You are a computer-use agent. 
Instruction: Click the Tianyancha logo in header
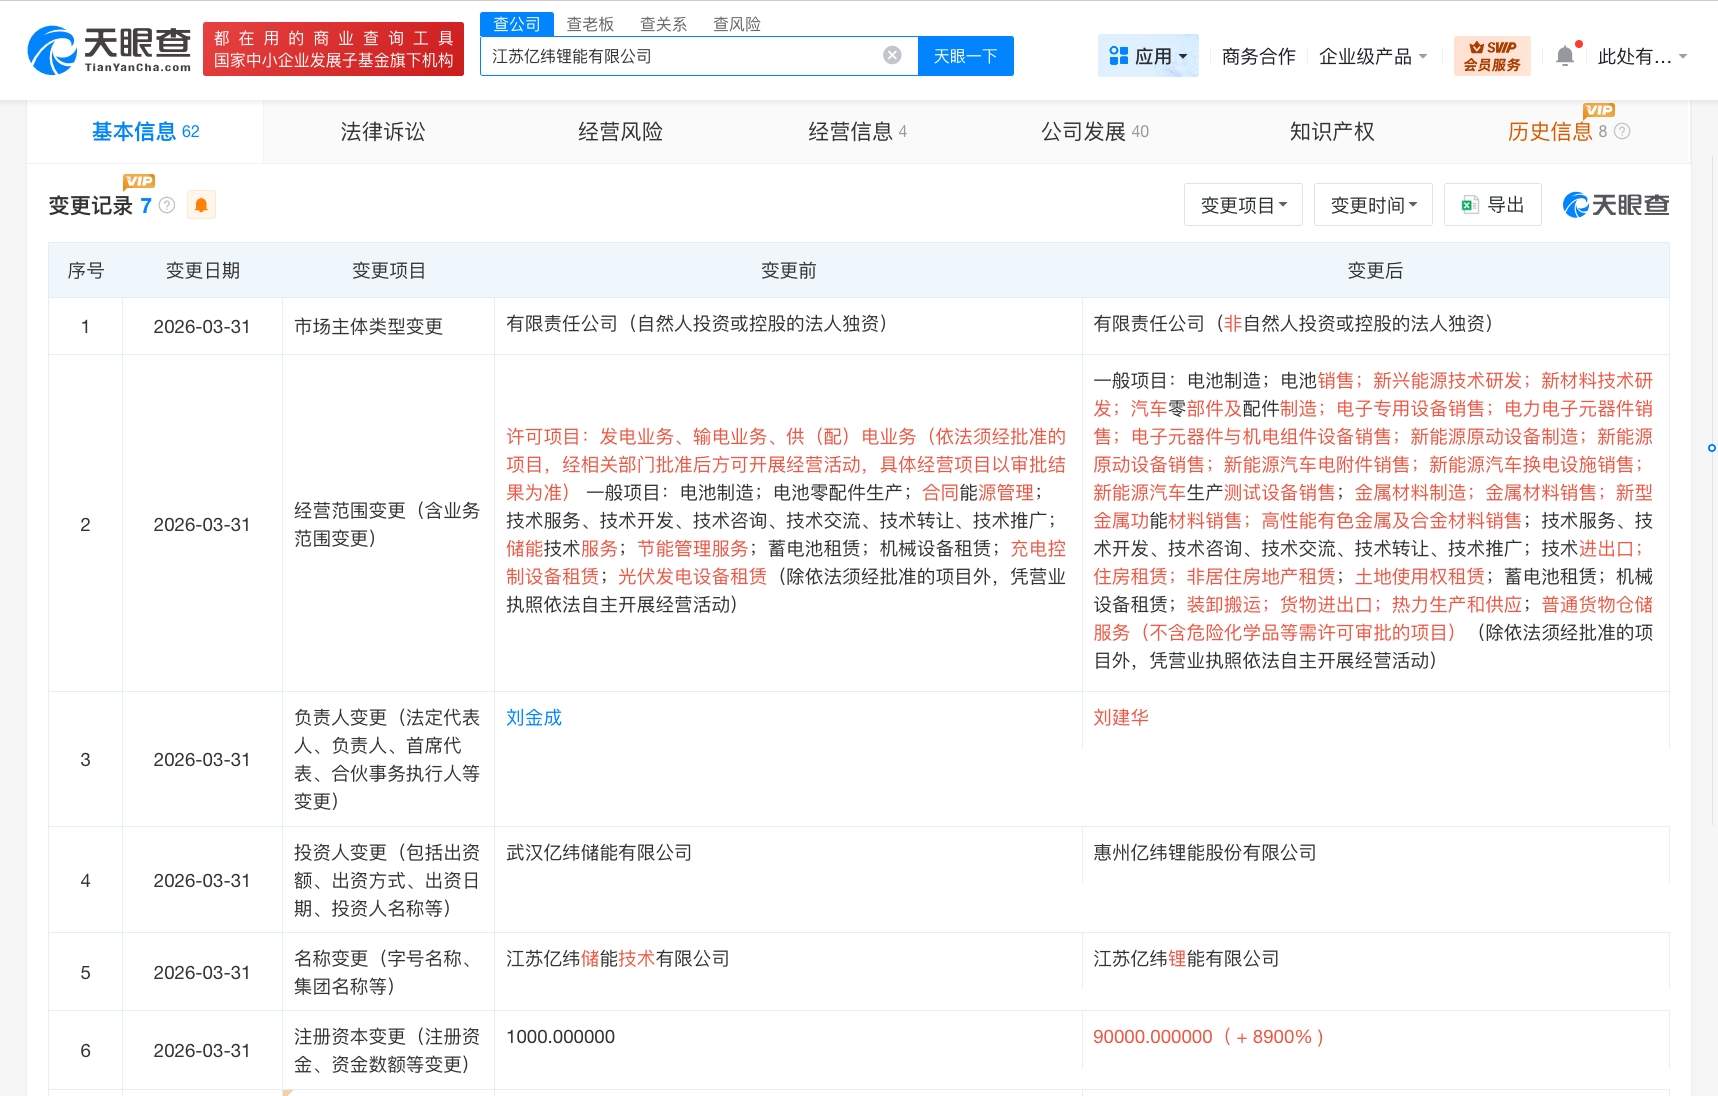(x=109, y=50)
